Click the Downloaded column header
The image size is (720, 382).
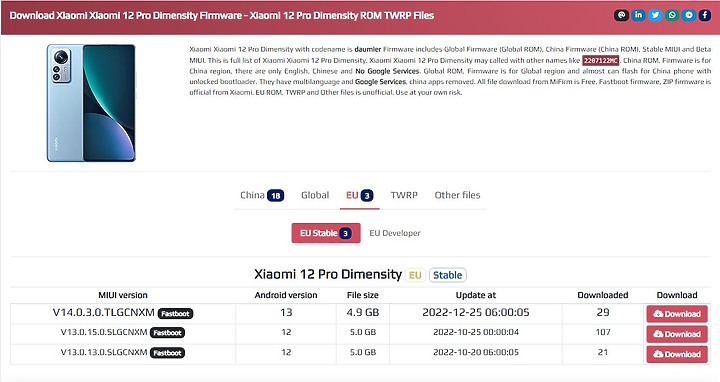click(x=603, y=295)
